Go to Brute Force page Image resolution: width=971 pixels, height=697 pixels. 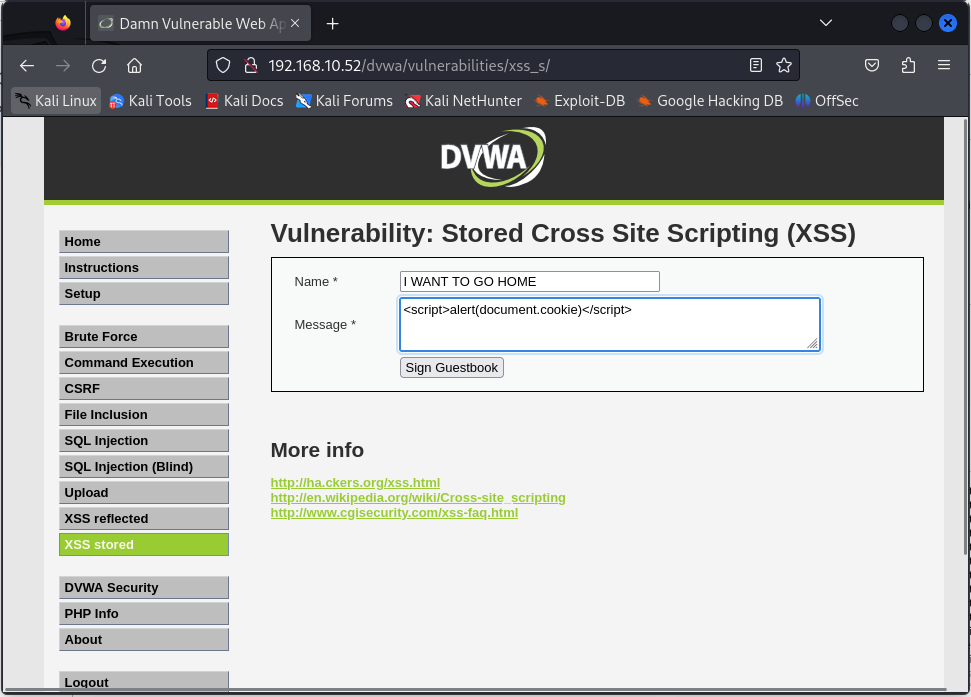point(144,337)
